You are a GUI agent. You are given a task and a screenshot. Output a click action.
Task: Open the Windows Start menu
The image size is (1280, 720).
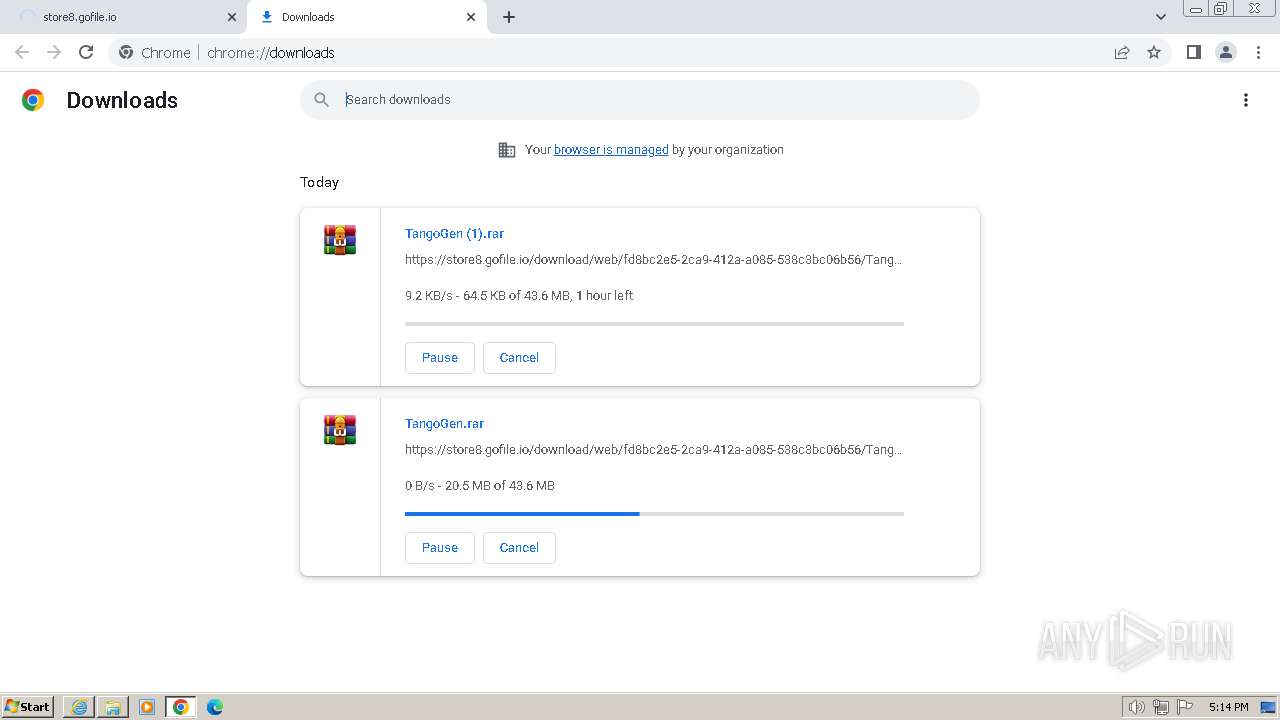point(28,707)
